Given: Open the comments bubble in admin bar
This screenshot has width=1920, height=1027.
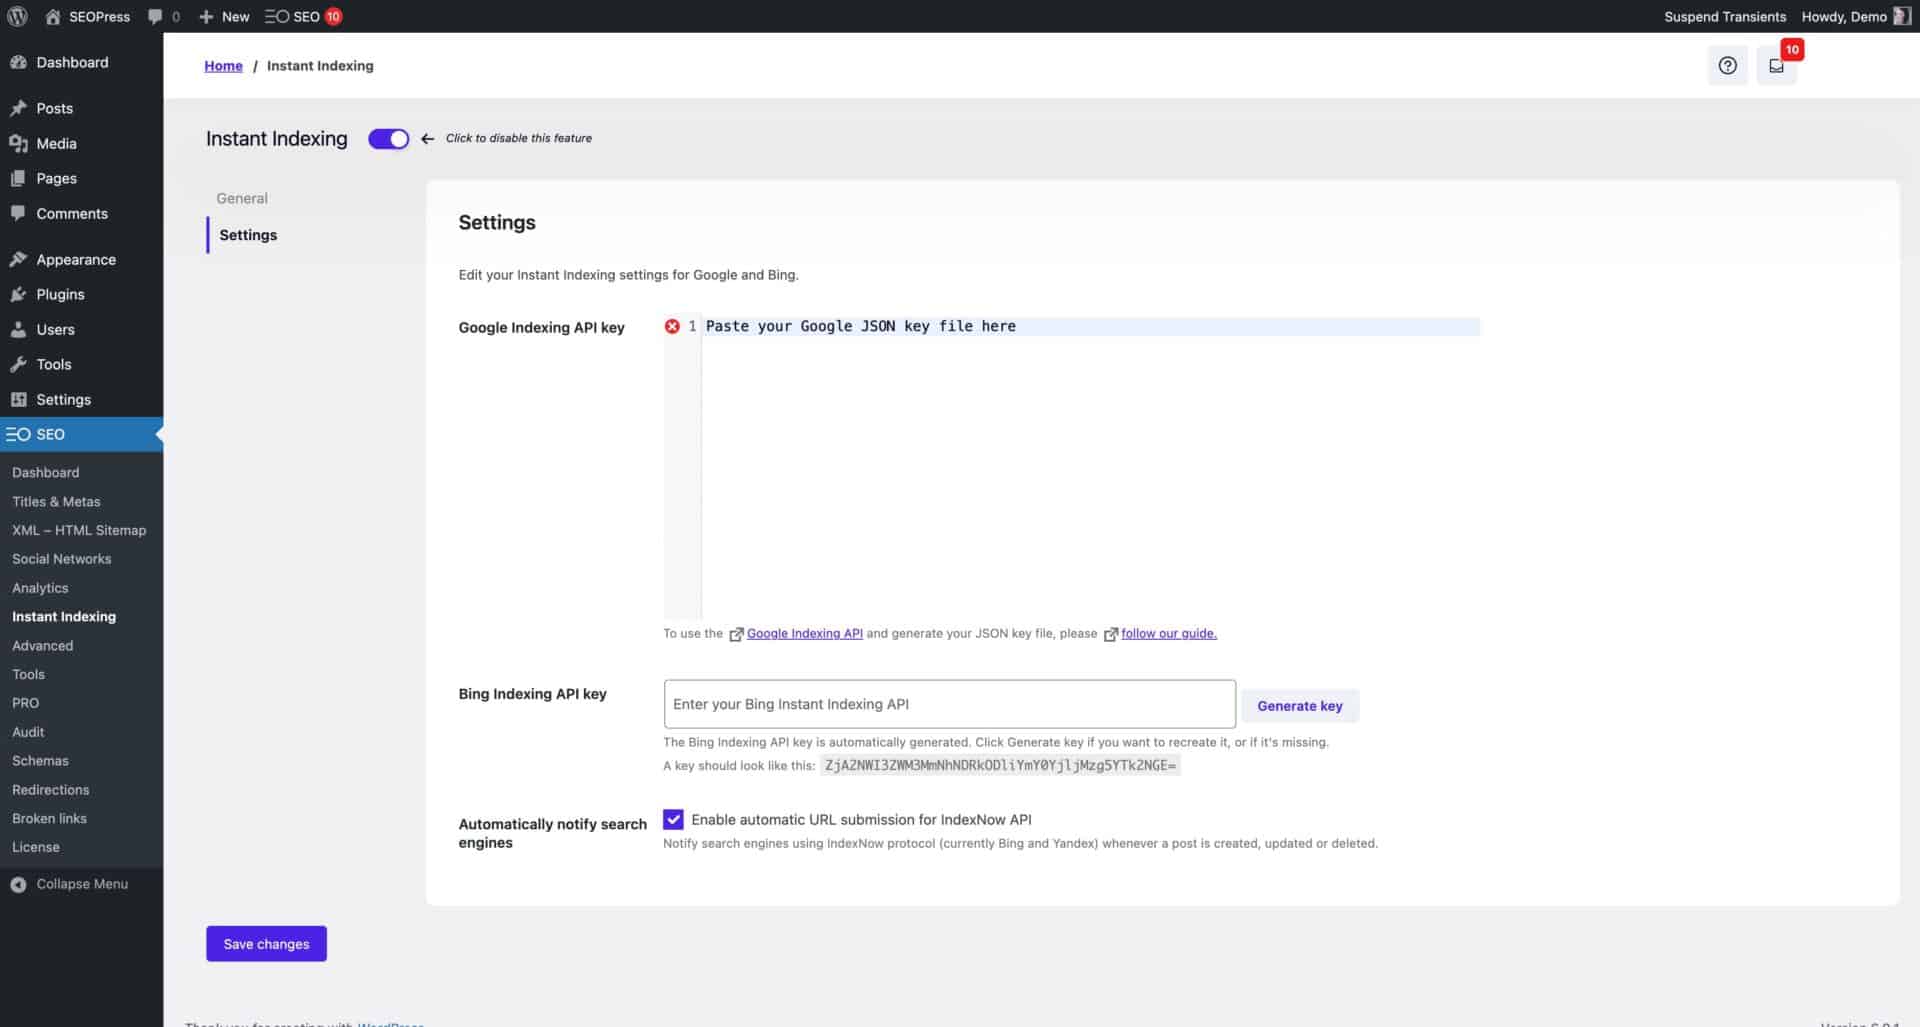Looking at the screenshot, I should pos(155,17).
